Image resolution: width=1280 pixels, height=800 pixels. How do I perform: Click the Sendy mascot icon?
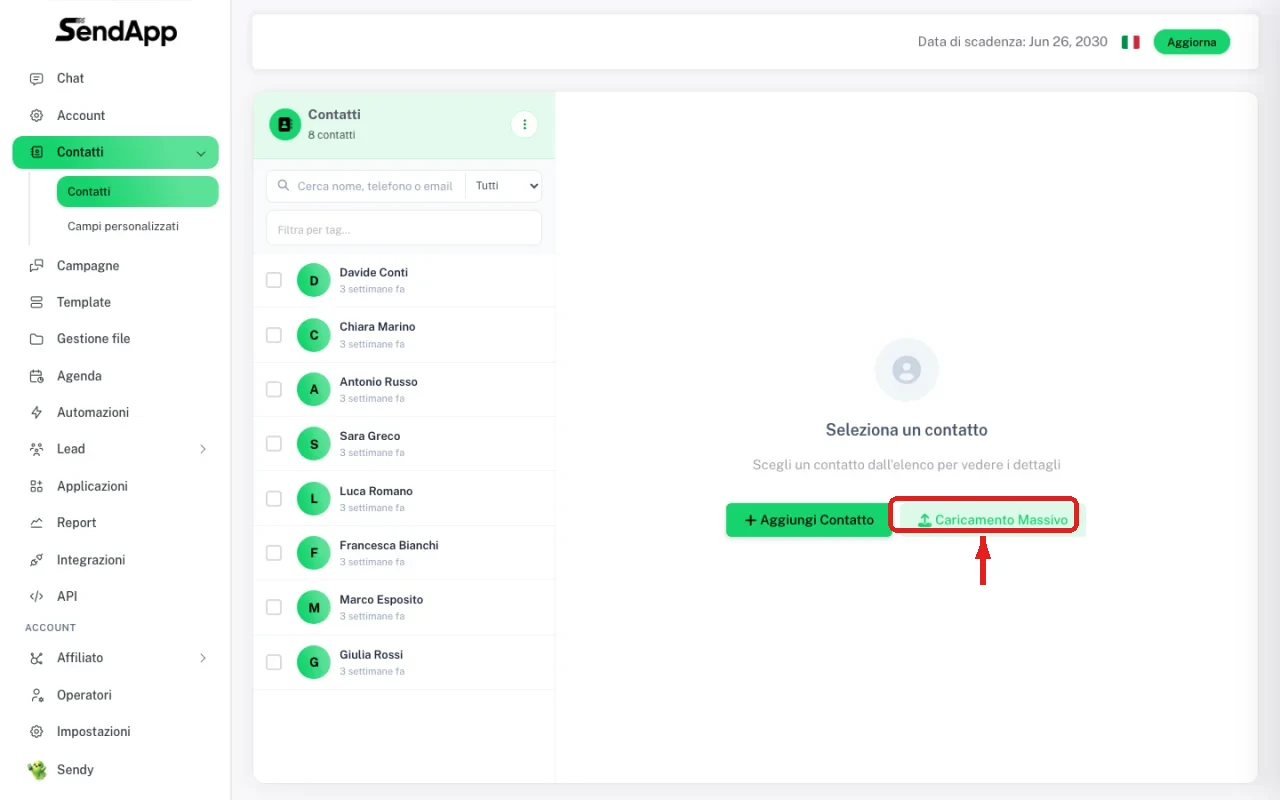(x=37, y=770)
